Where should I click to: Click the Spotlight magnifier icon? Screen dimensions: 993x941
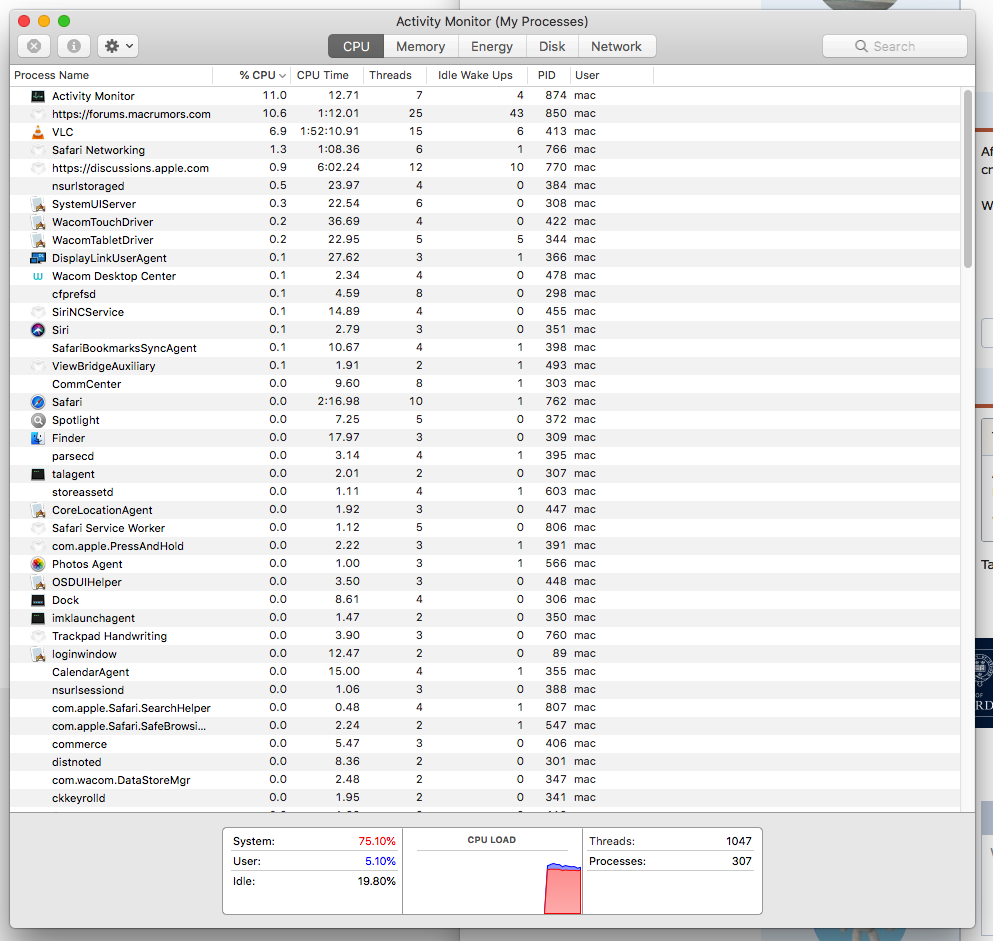point(38,420)
